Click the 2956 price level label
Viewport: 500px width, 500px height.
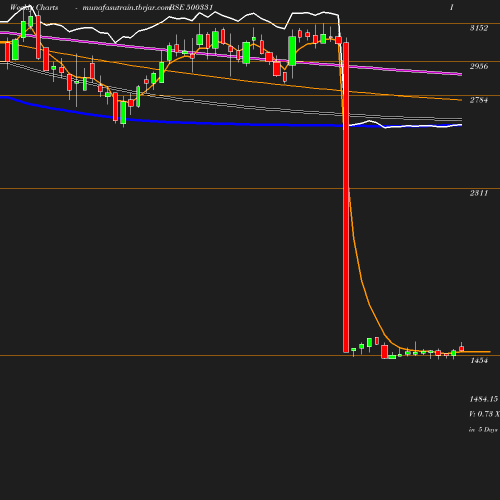pyautogui.click(x=479, y=66)
